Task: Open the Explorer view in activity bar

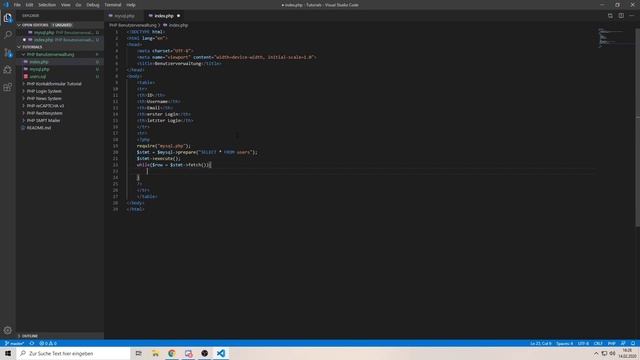Action: coord(8,18)
